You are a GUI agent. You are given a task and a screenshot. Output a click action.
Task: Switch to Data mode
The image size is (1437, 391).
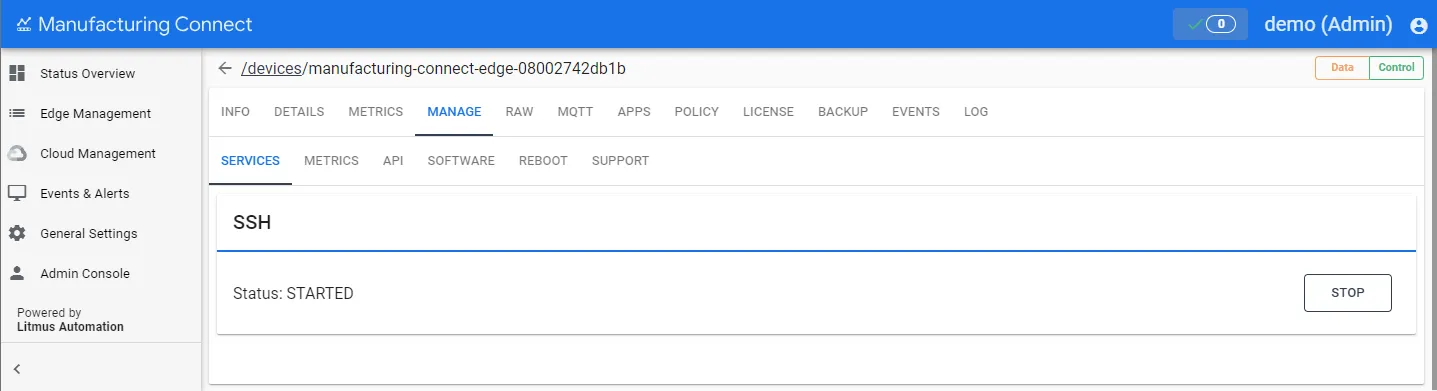(x=1342, y=68)
